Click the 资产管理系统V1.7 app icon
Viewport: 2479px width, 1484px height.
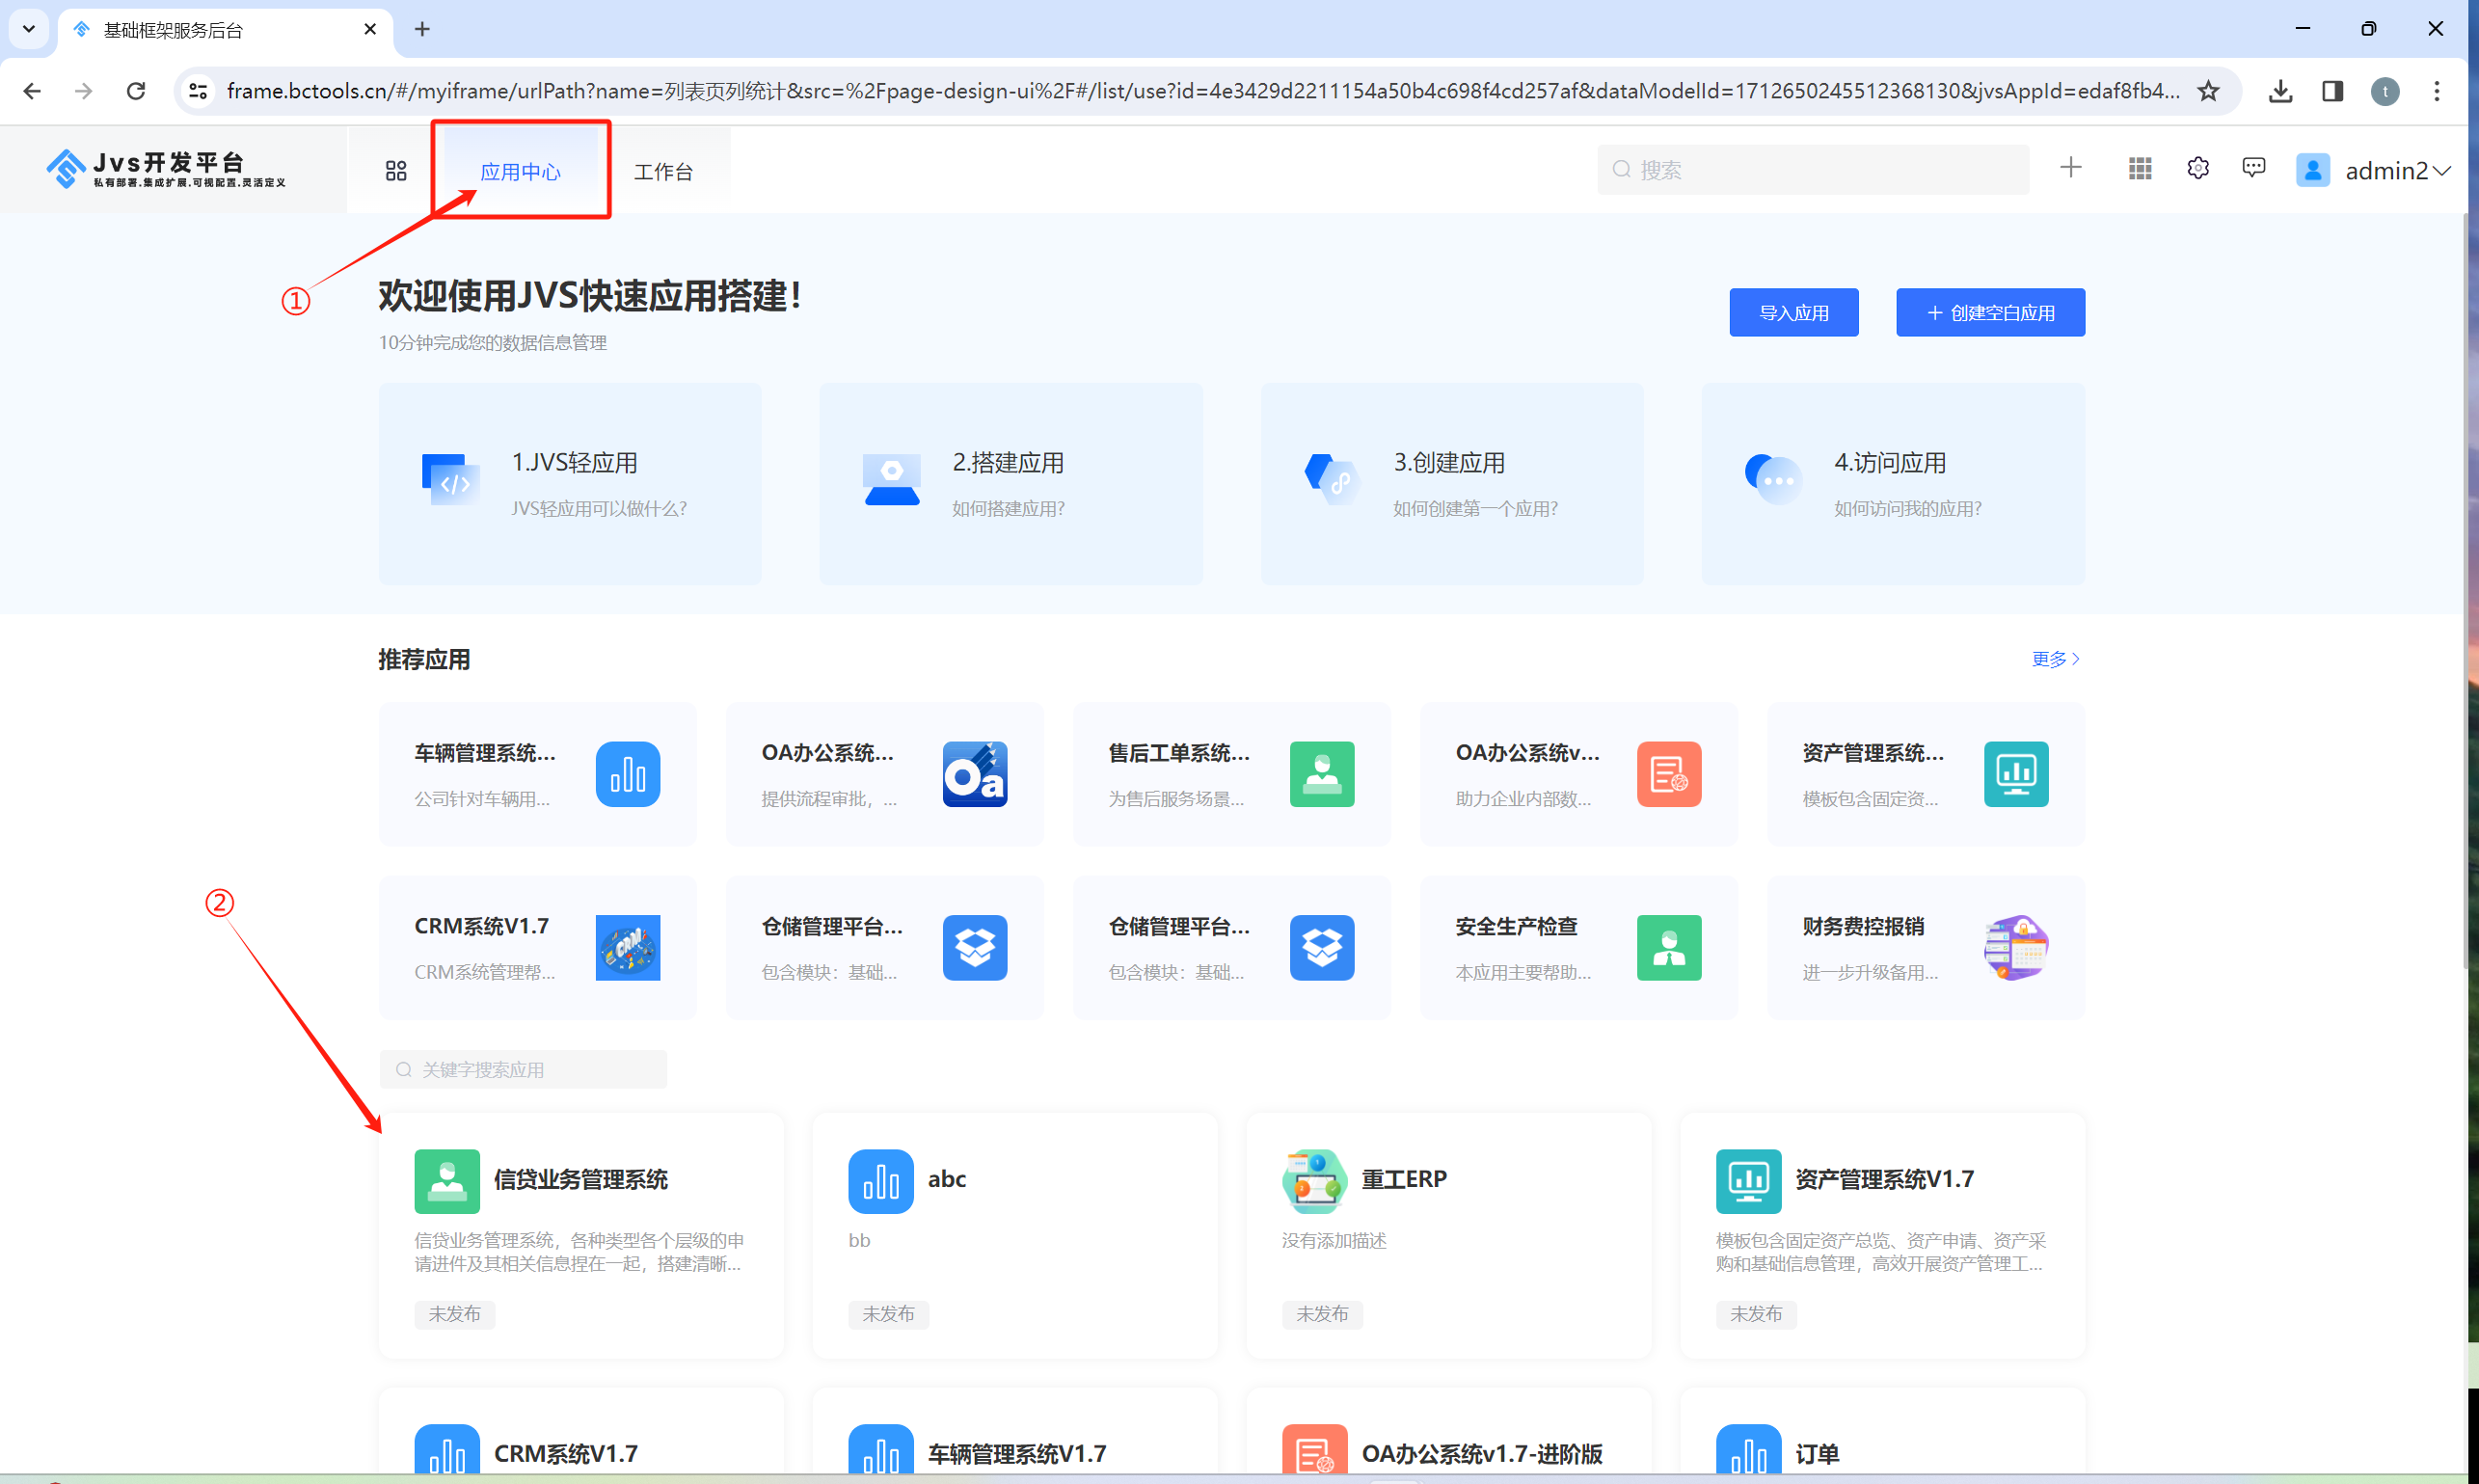1748,1181
